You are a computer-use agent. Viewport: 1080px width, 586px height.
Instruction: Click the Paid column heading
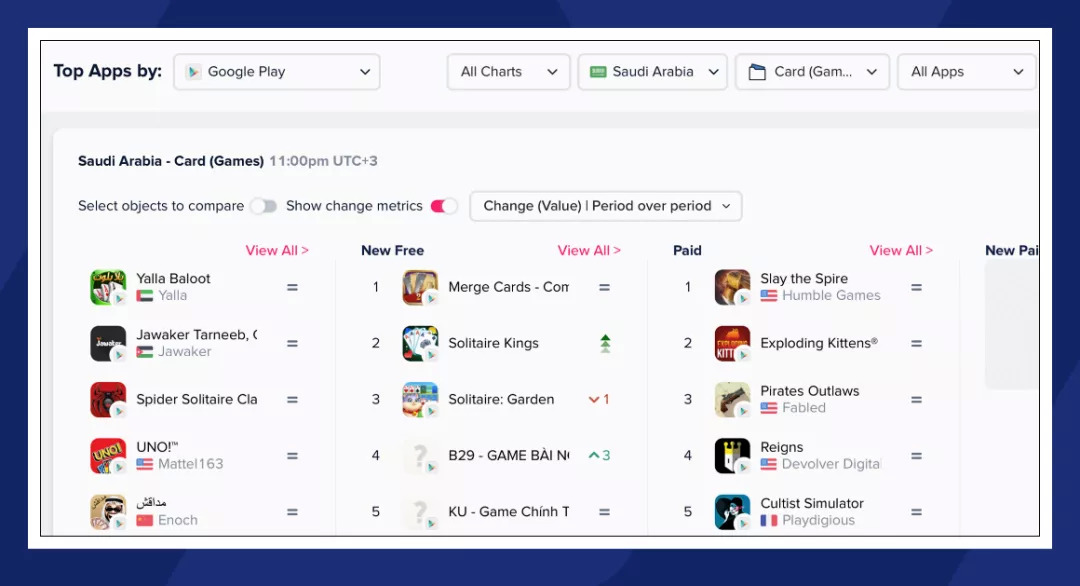687,251
